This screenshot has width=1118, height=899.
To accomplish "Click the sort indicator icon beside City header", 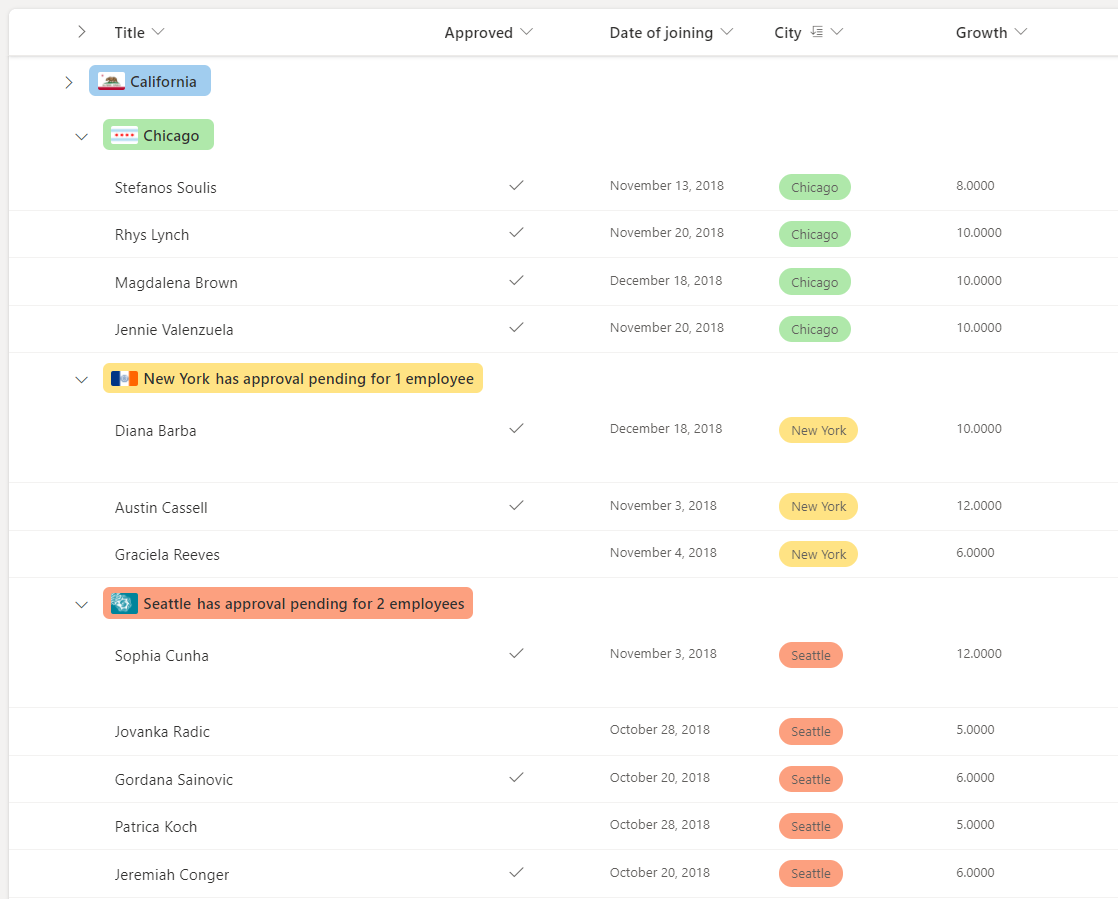I will click(x=814, y=31).
